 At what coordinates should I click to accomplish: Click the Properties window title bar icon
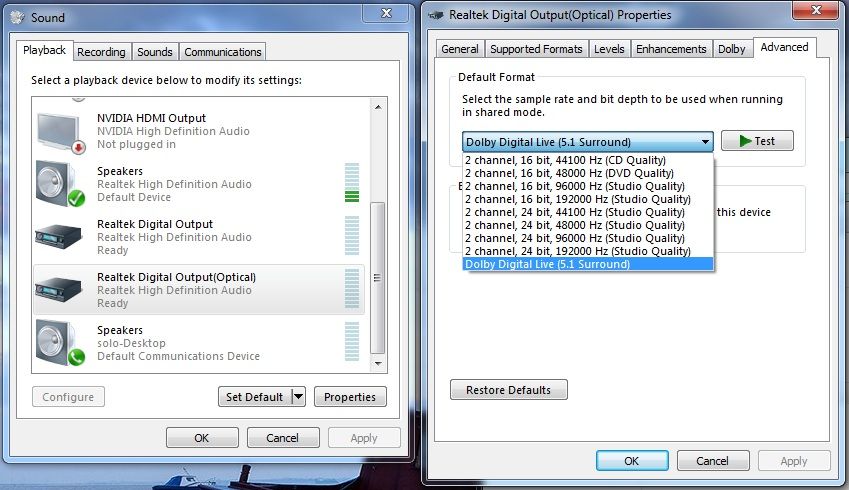436,15
